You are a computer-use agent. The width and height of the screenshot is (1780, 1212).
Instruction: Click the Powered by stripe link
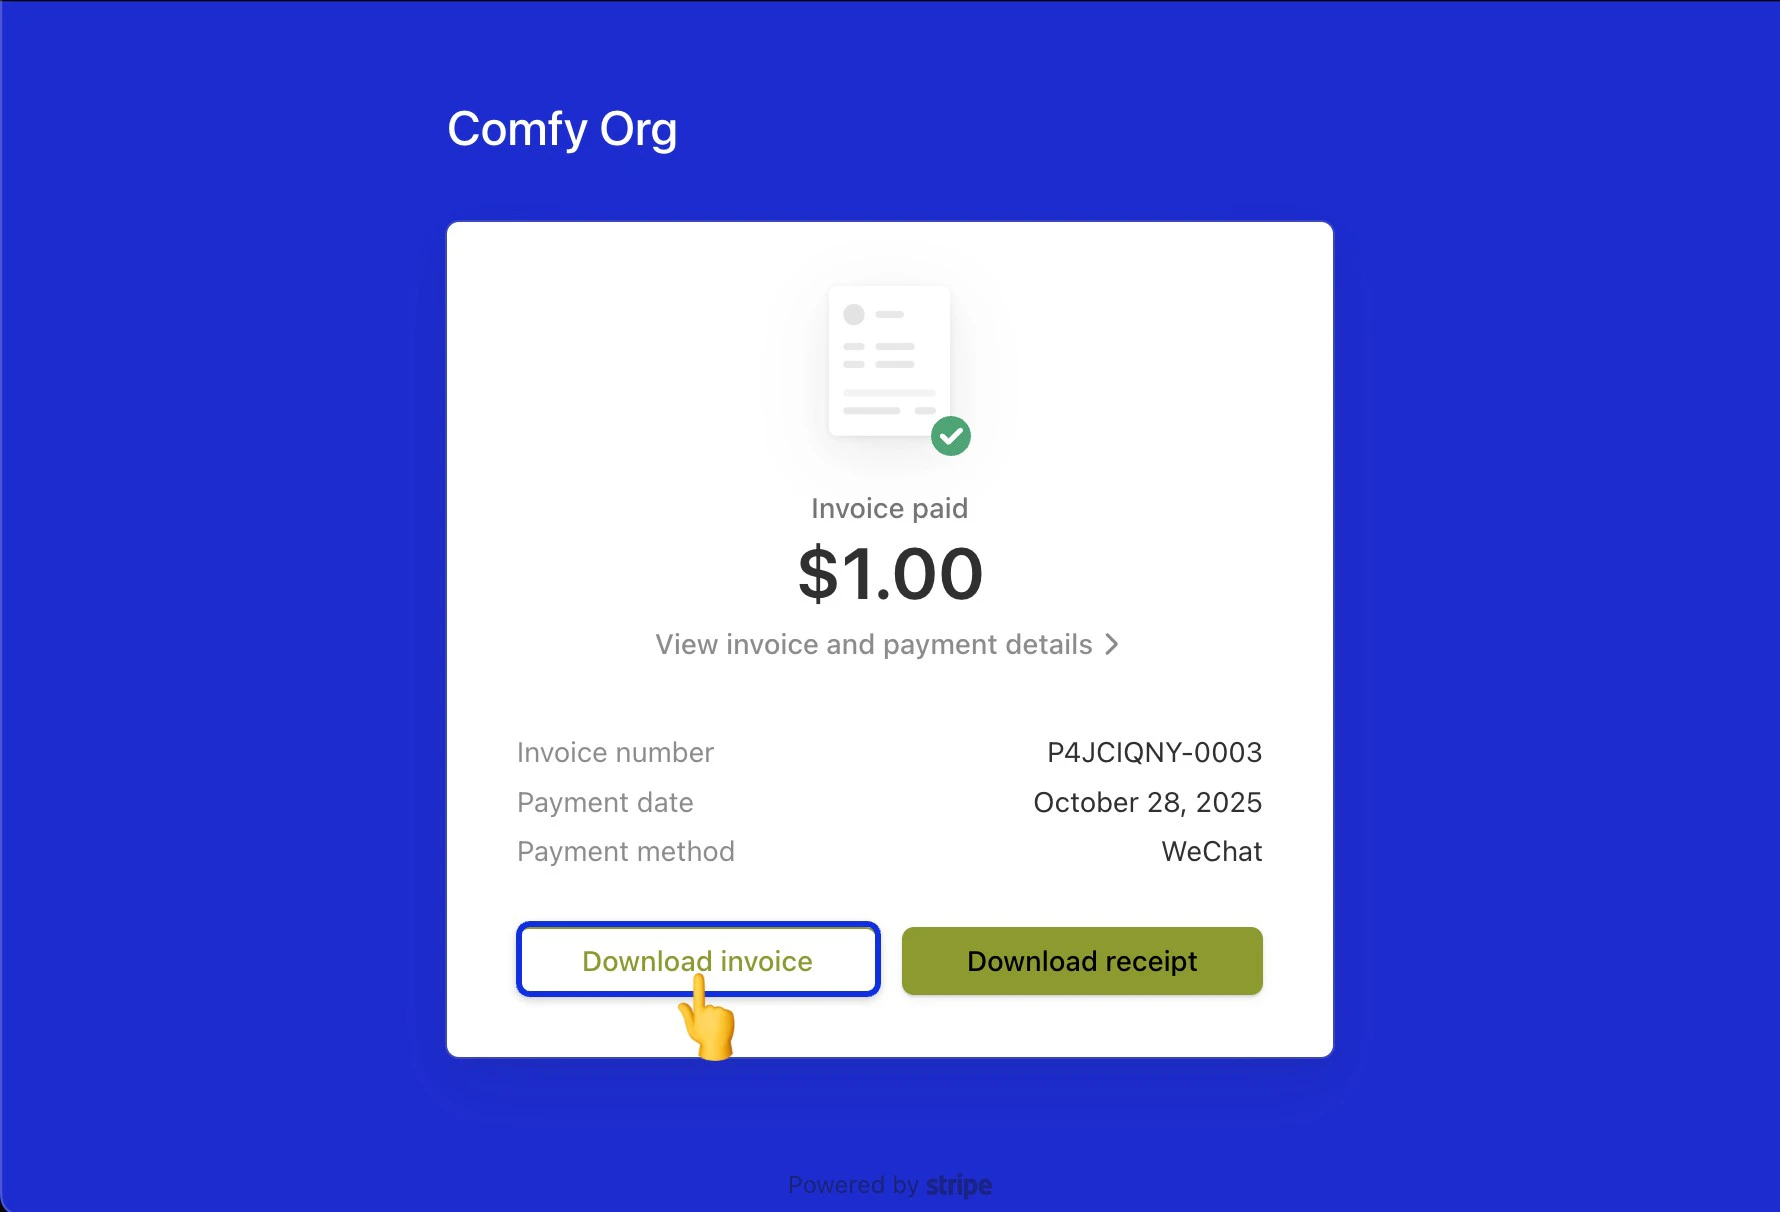[889, 1185]
